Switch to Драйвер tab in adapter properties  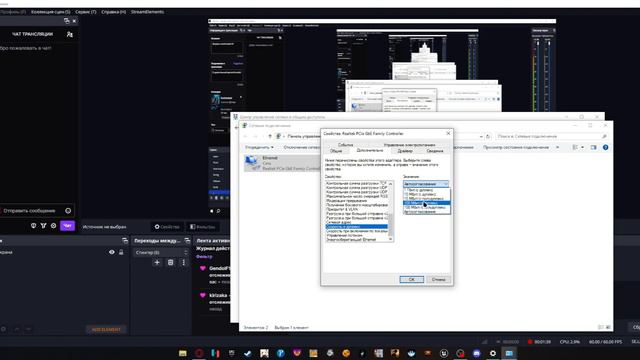click(405, 151)
